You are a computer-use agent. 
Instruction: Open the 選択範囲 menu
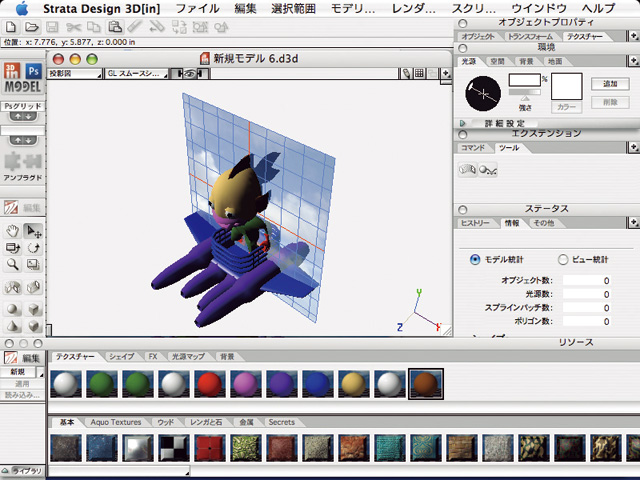click(x=293, y=8)
